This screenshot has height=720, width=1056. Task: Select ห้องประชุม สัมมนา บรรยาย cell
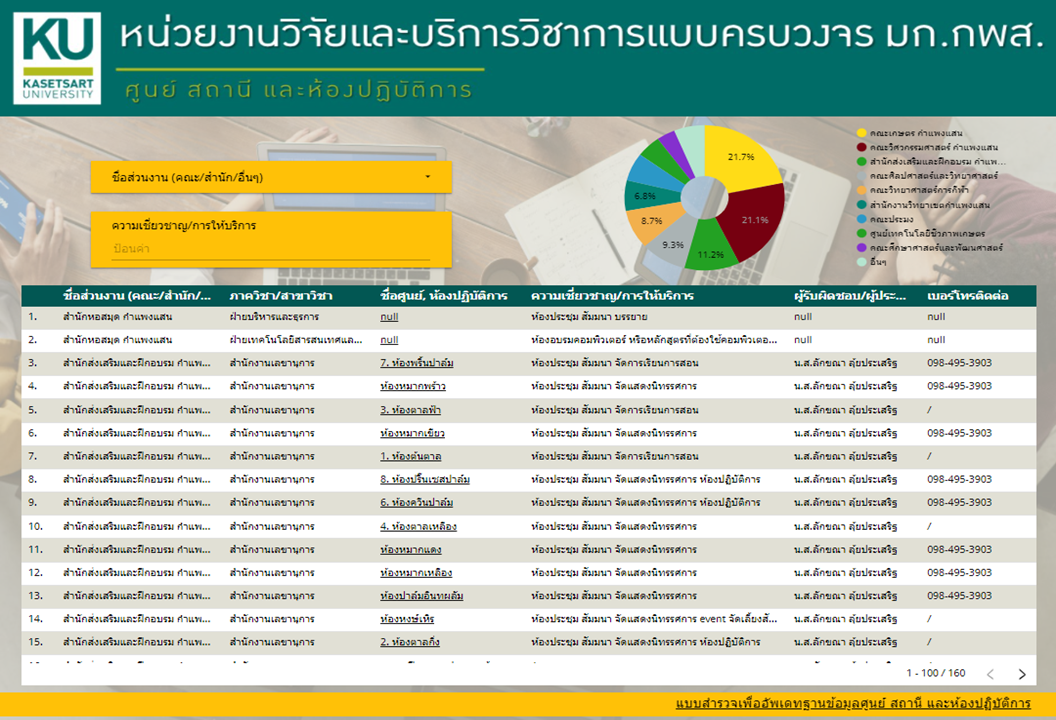(589, 317)
